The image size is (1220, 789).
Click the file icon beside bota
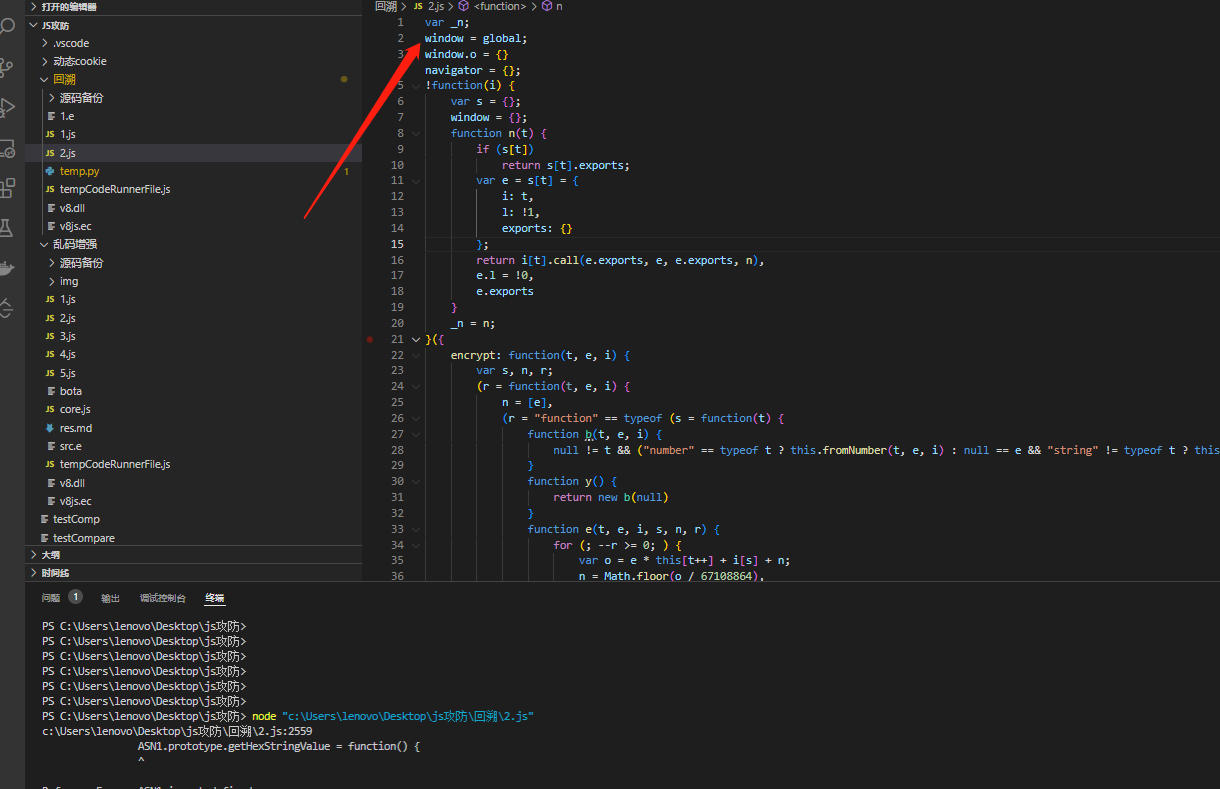tap(50, 391)
